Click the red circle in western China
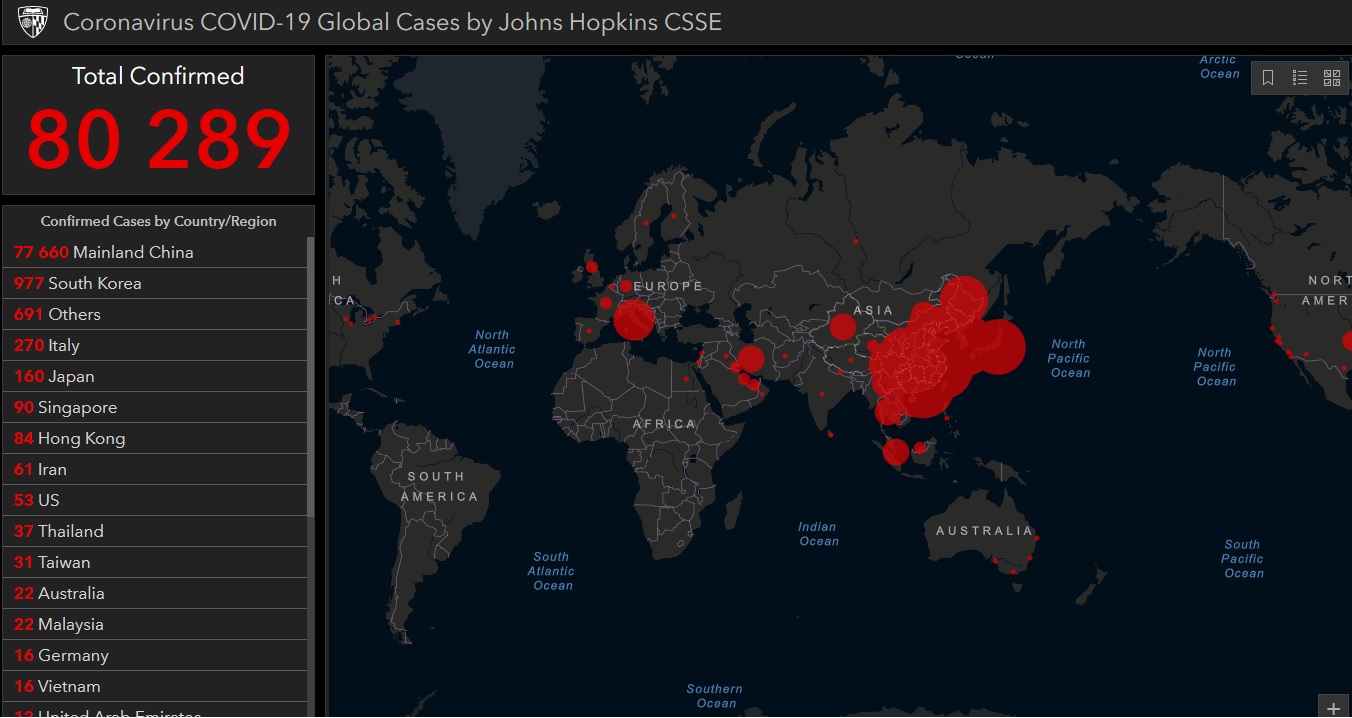Screen dimensions: 1352x718 point(843,327)
